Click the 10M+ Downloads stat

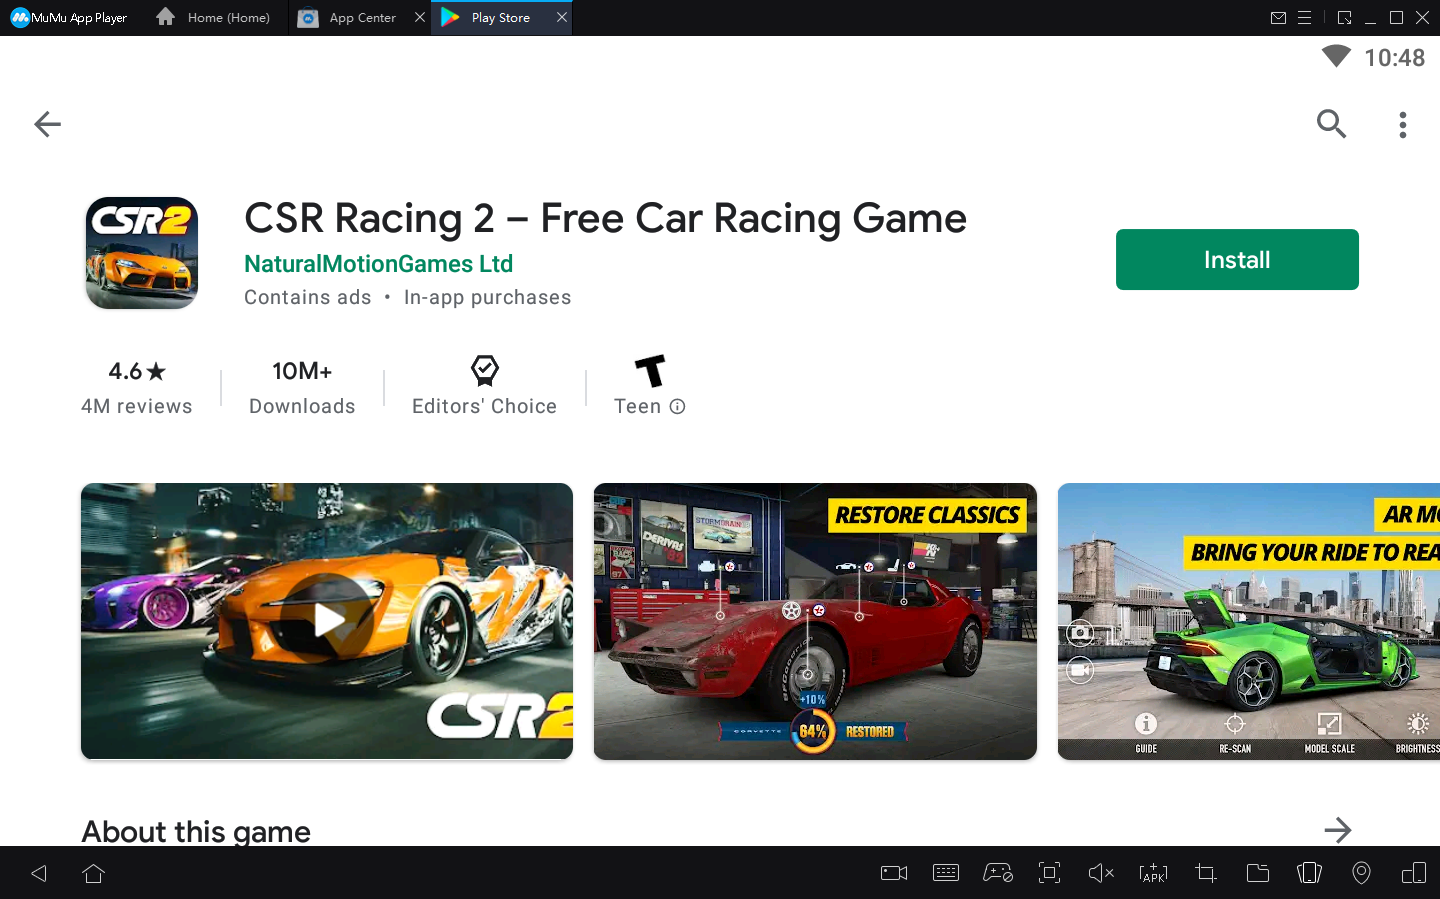point(302,387)
